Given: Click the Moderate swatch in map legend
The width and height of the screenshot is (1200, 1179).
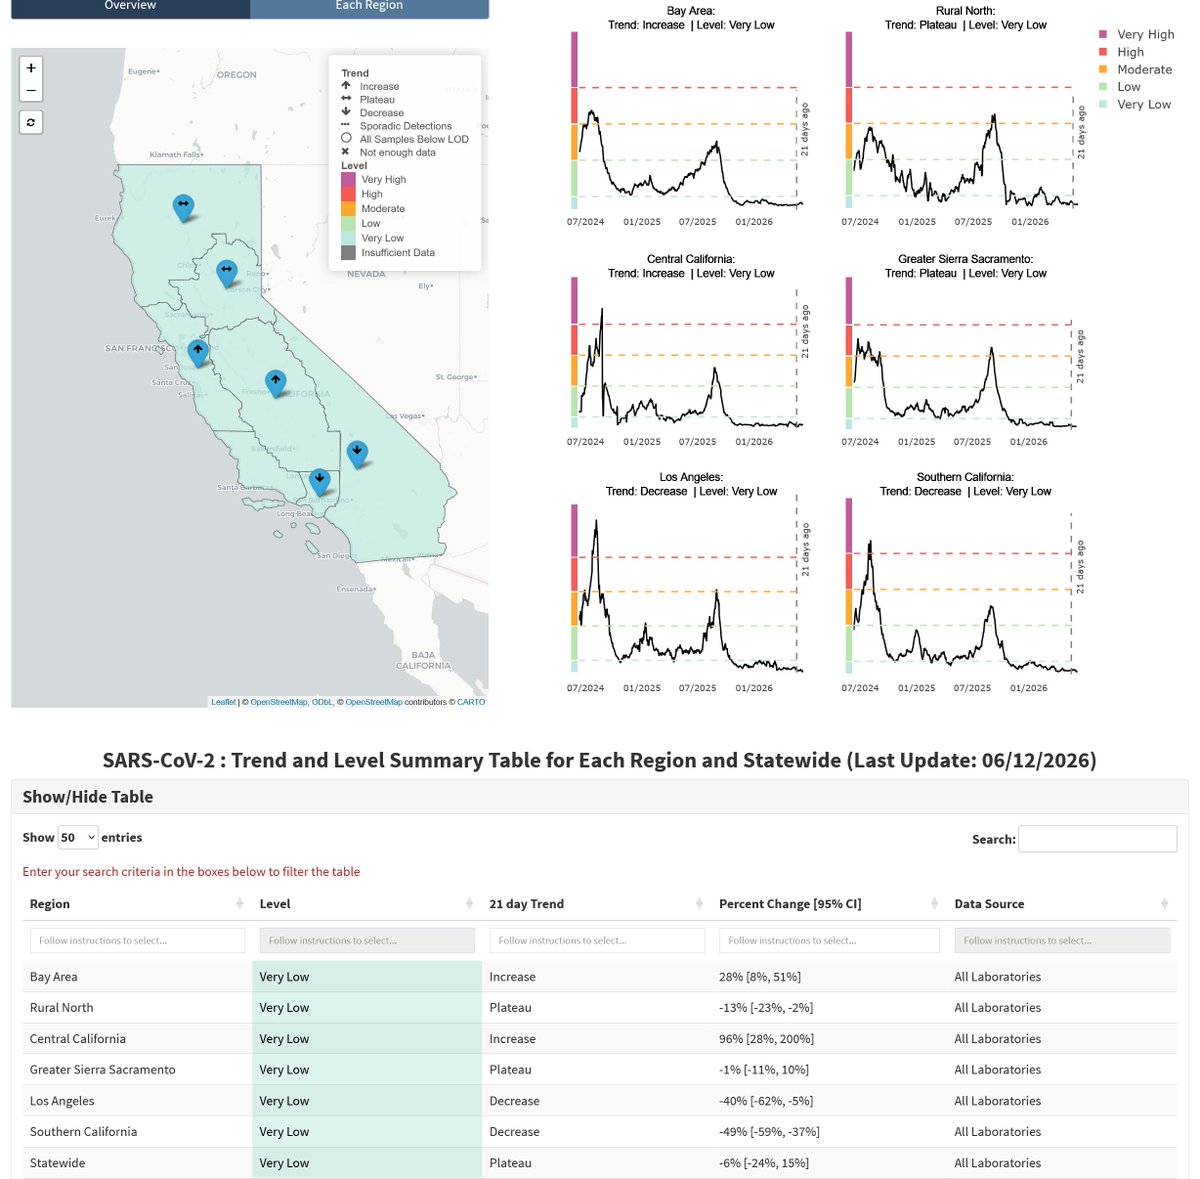Looking at the screenshot, I should 348,209.
